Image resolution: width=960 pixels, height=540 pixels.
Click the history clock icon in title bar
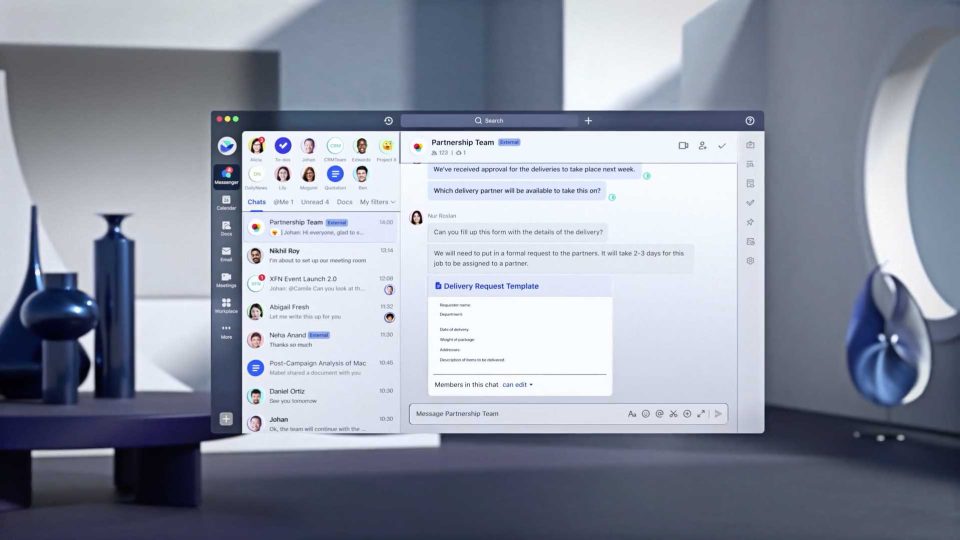pos(389,121)
